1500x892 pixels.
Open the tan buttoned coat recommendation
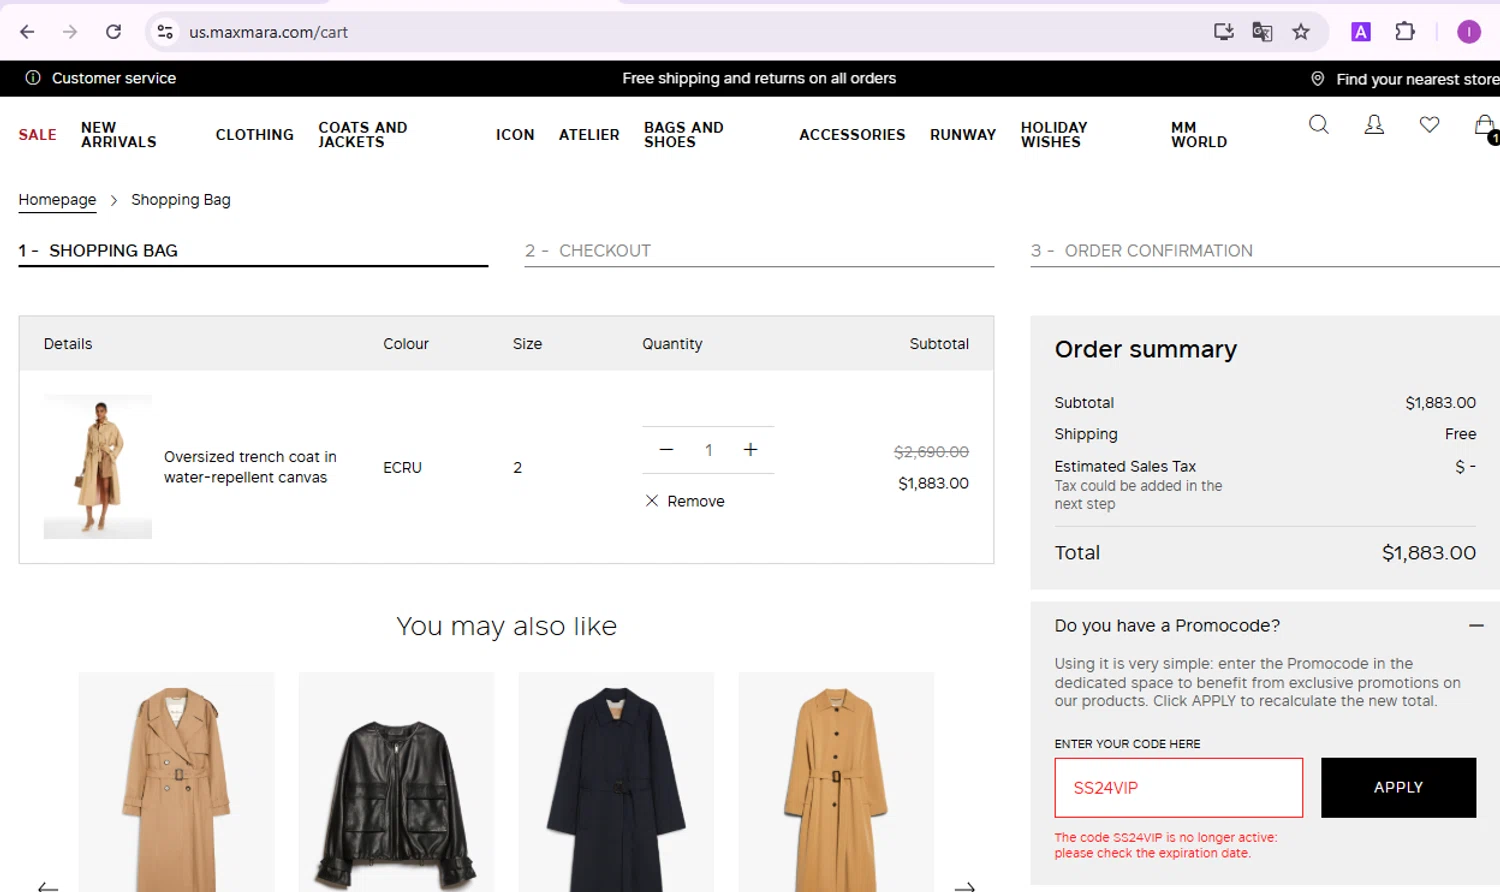click(x=836, y=782)
